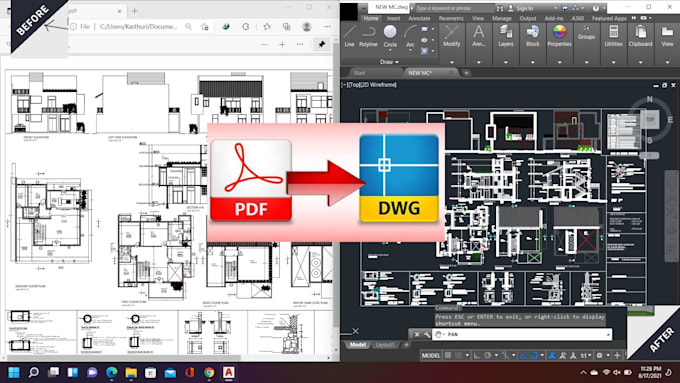Open a new Edge browser tab
The height and width of the screenshot is (383, 680).
[134, 11]
